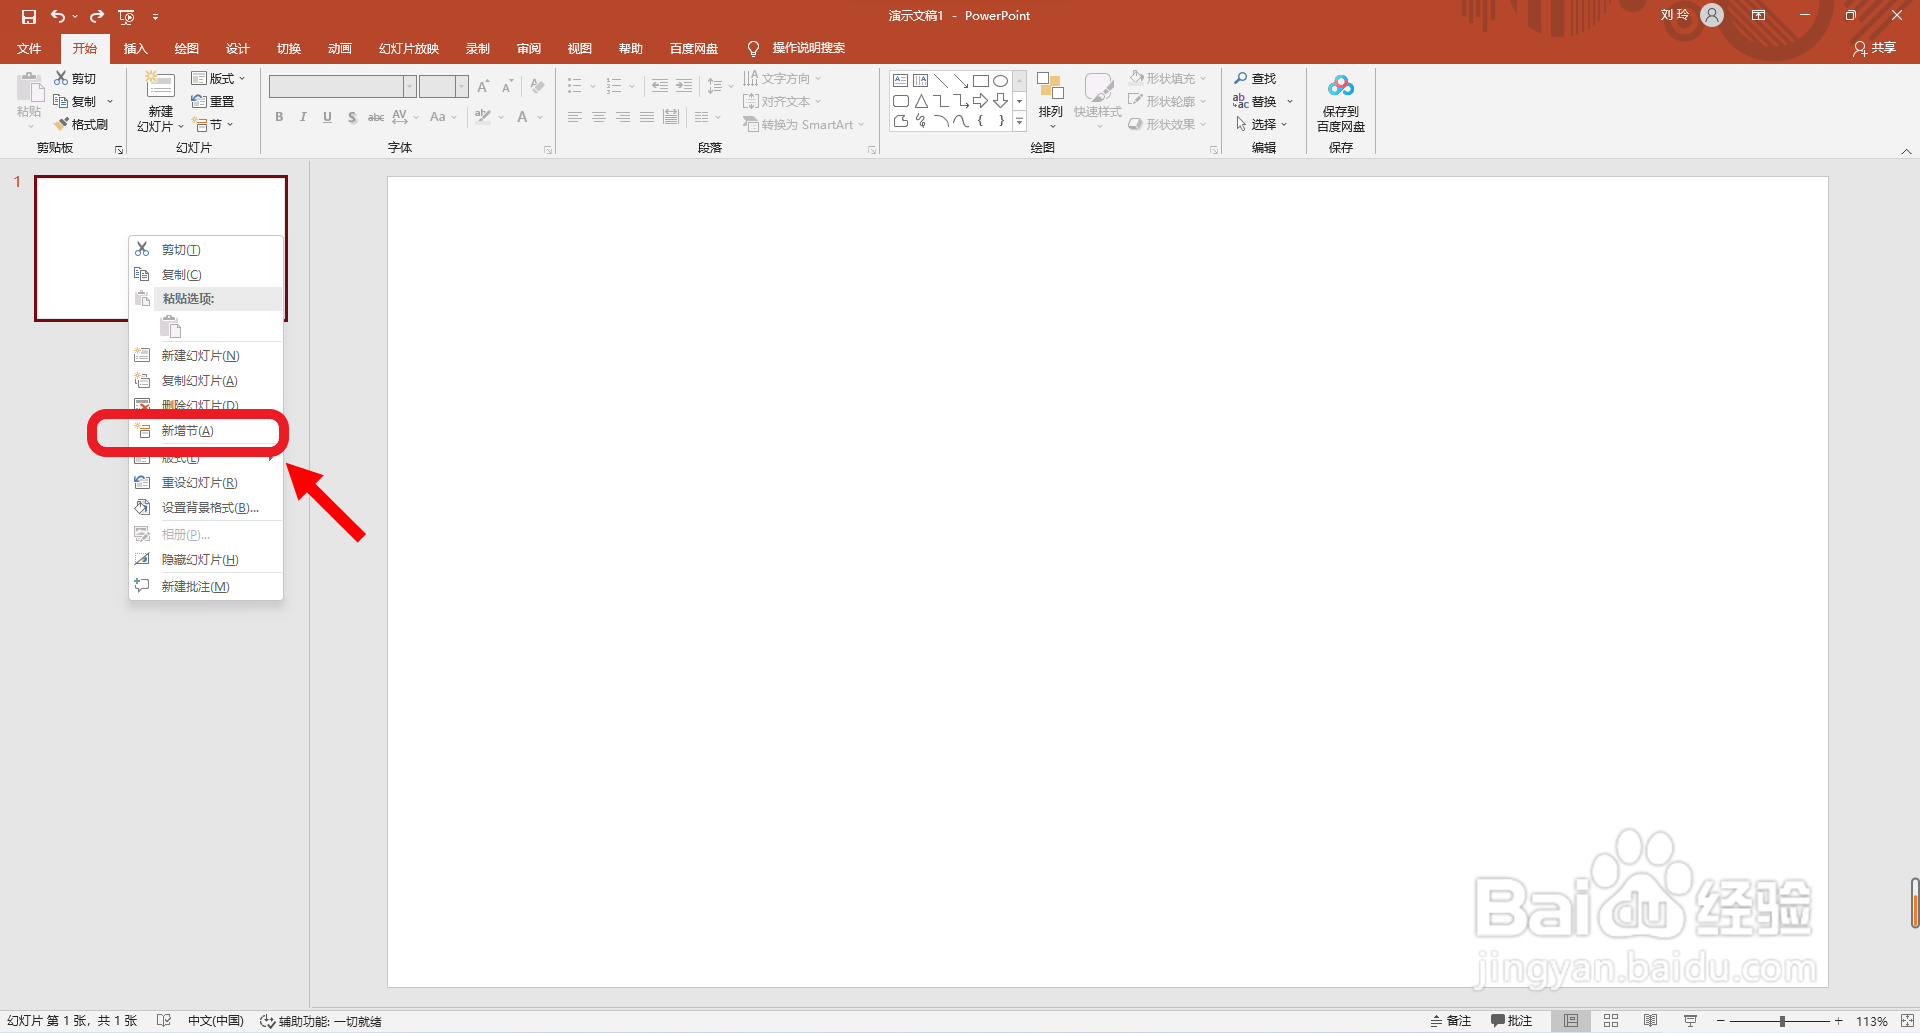Increase list indent level
1920x1033 pixels.
point(684,86)
